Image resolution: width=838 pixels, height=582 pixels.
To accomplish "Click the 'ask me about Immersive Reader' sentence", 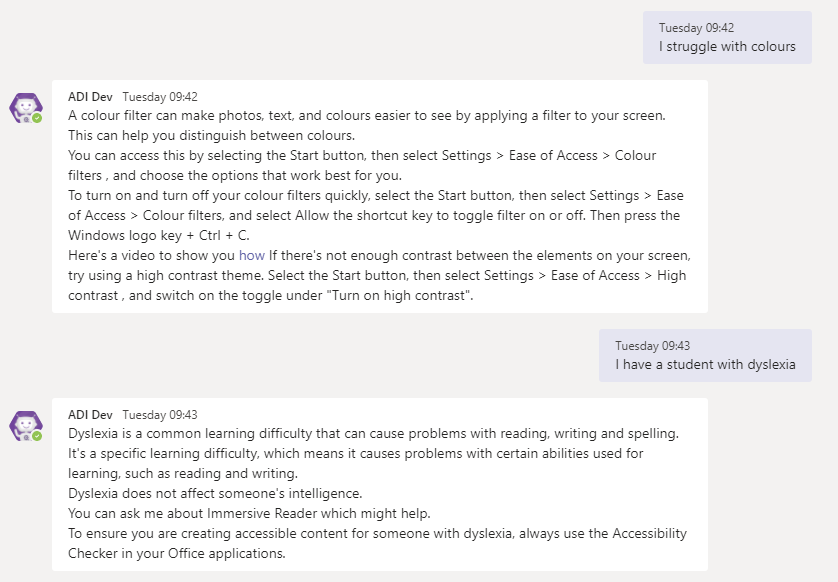I will pos(249,513).
